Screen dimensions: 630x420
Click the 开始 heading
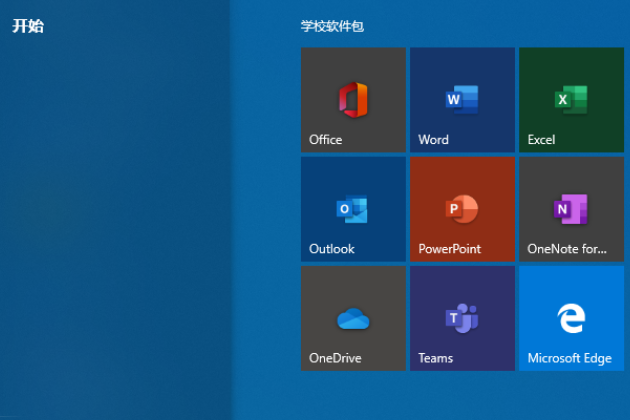[x=28, y=26]
